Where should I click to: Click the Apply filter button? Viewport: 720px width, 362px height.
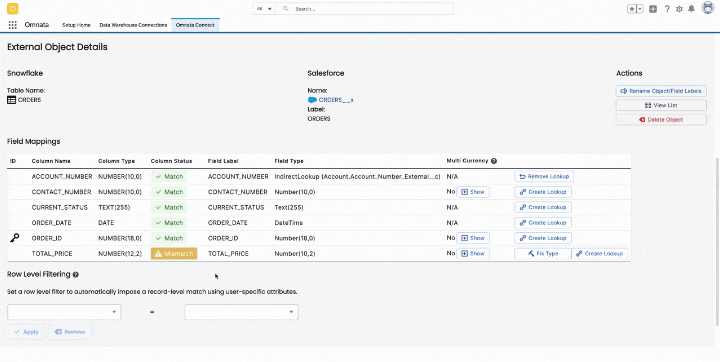click(26, 332)
